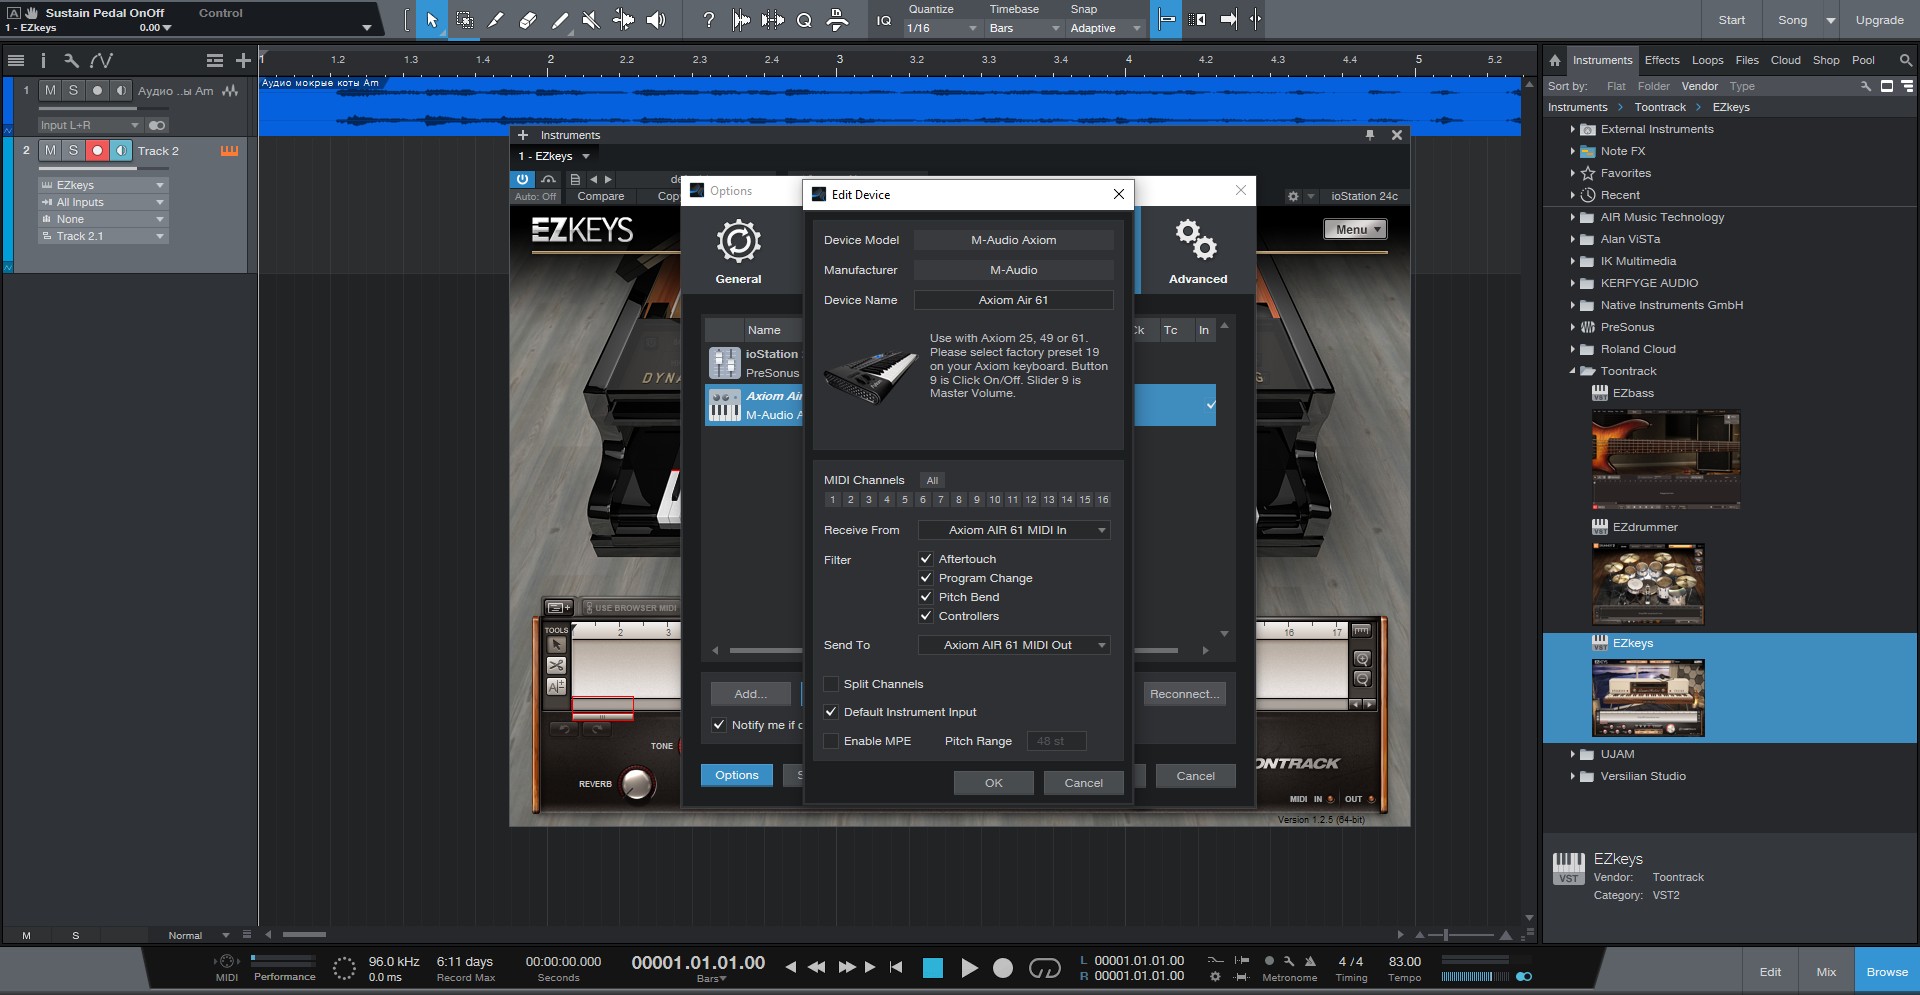Show the inspector info icon
1920x995 pixels.
coord(43,61)
